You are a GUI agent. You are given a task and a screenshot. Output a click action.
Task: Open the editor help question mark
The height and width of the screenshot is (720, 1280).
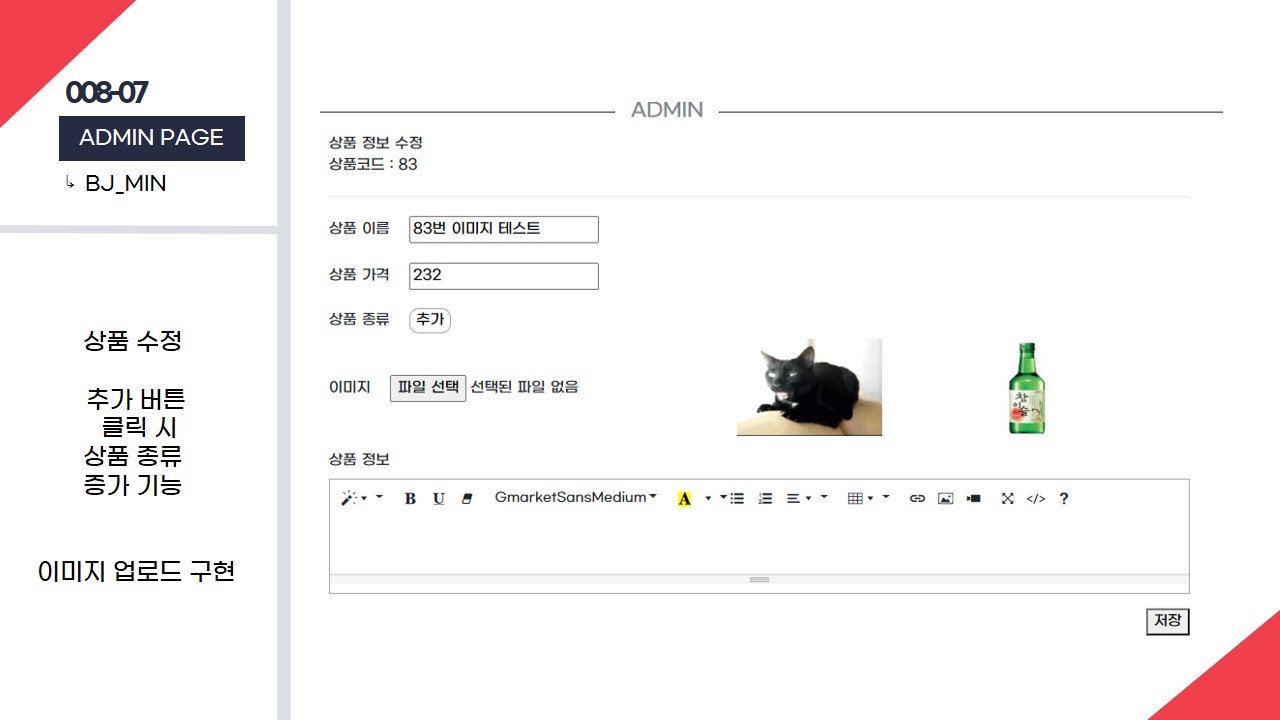tap(1063, 499)
